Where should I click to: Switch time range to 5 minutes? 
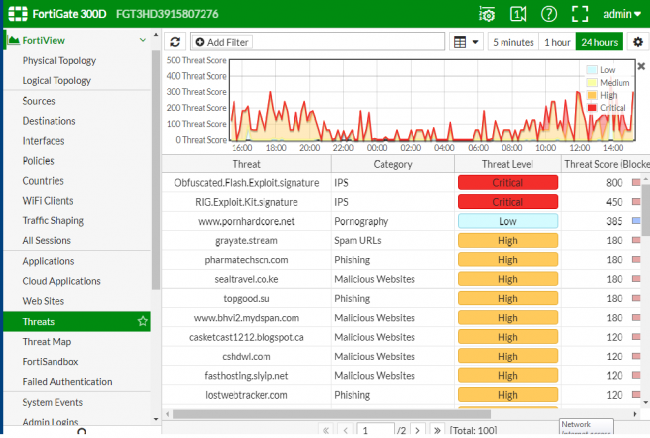pyautogui.click(x=513, y=42)
